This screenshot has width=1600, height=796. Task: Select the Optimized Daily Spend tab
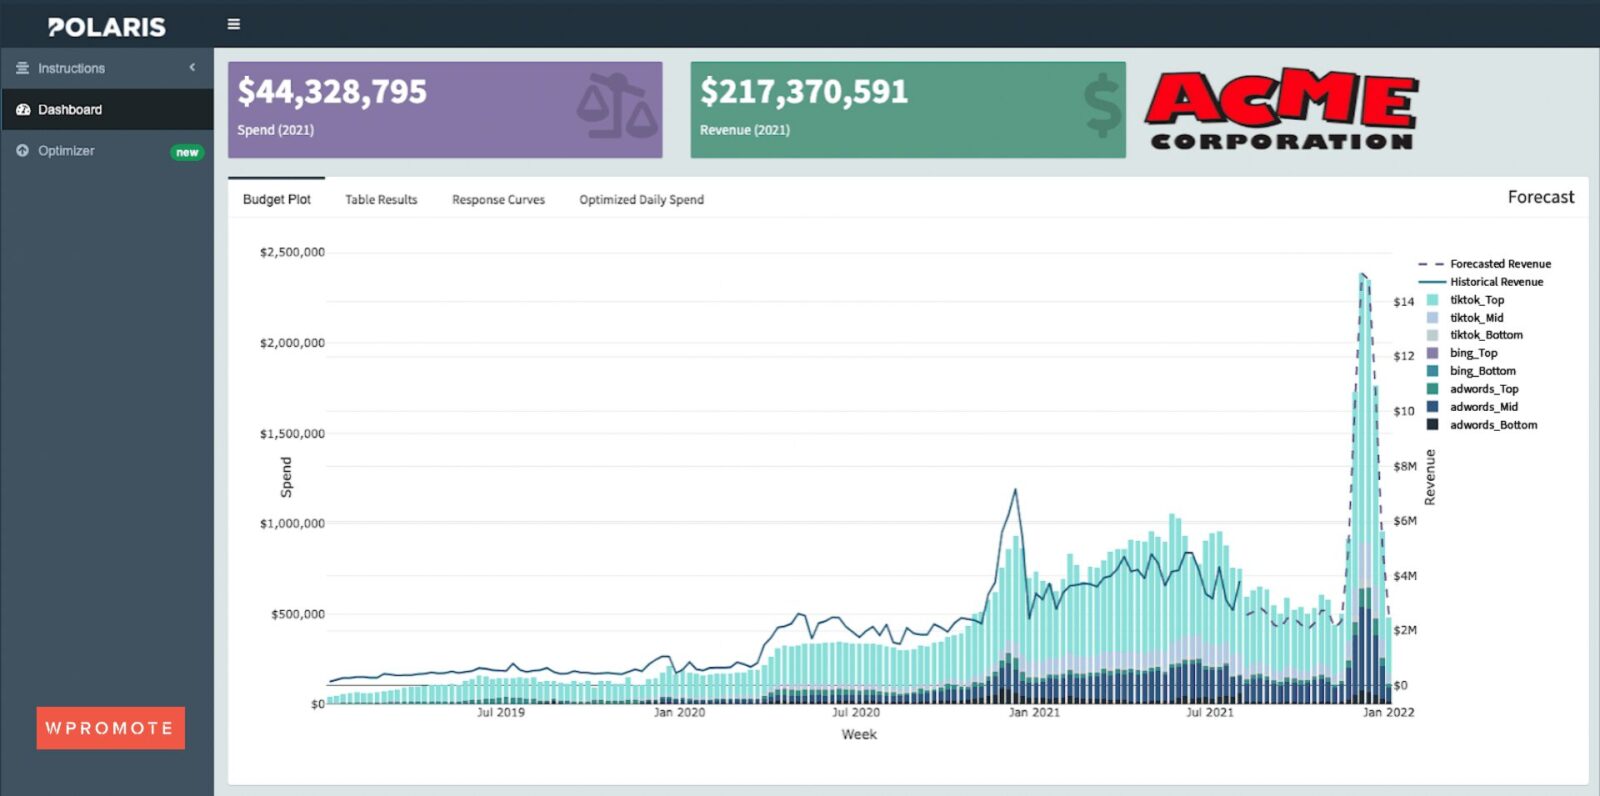tap(641, 199)
